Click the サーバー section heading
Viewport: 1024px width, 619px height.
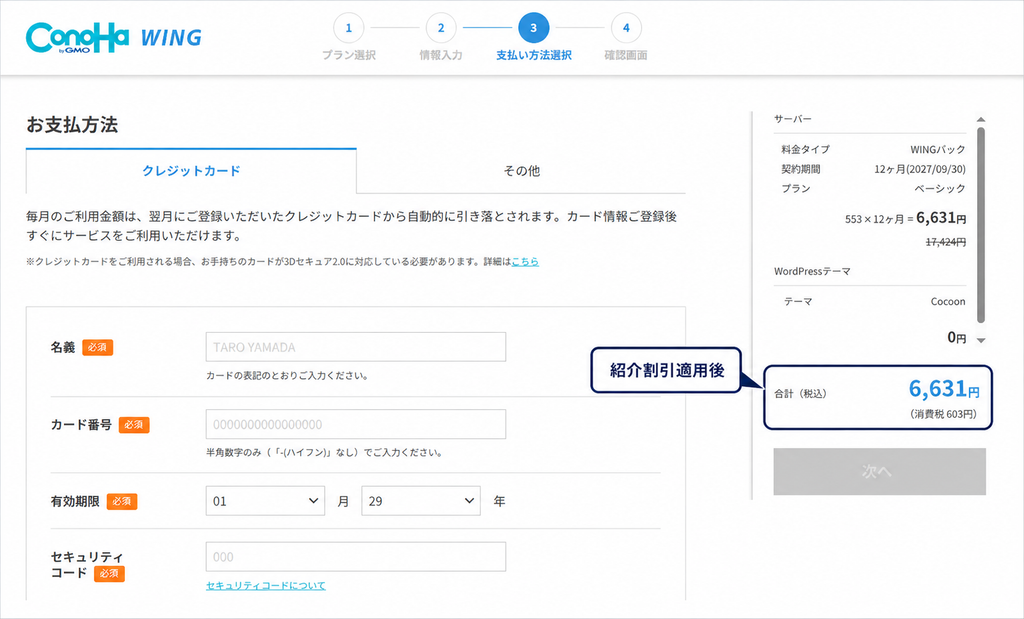pyautogui.click(x=792, y=119)
